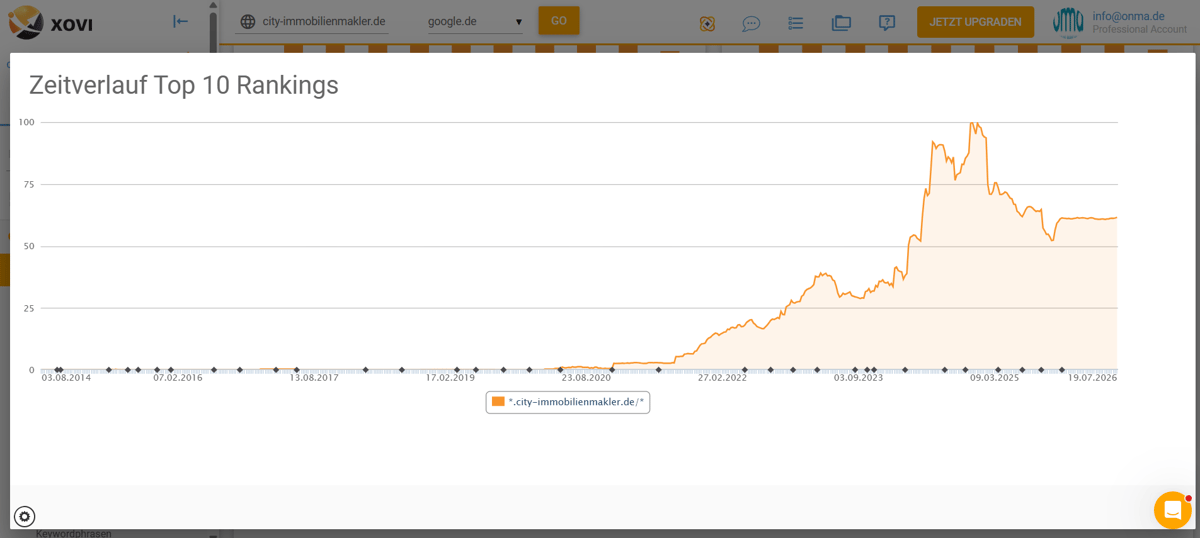
Task: Open the projects folder icon
Action: [841, 22]
